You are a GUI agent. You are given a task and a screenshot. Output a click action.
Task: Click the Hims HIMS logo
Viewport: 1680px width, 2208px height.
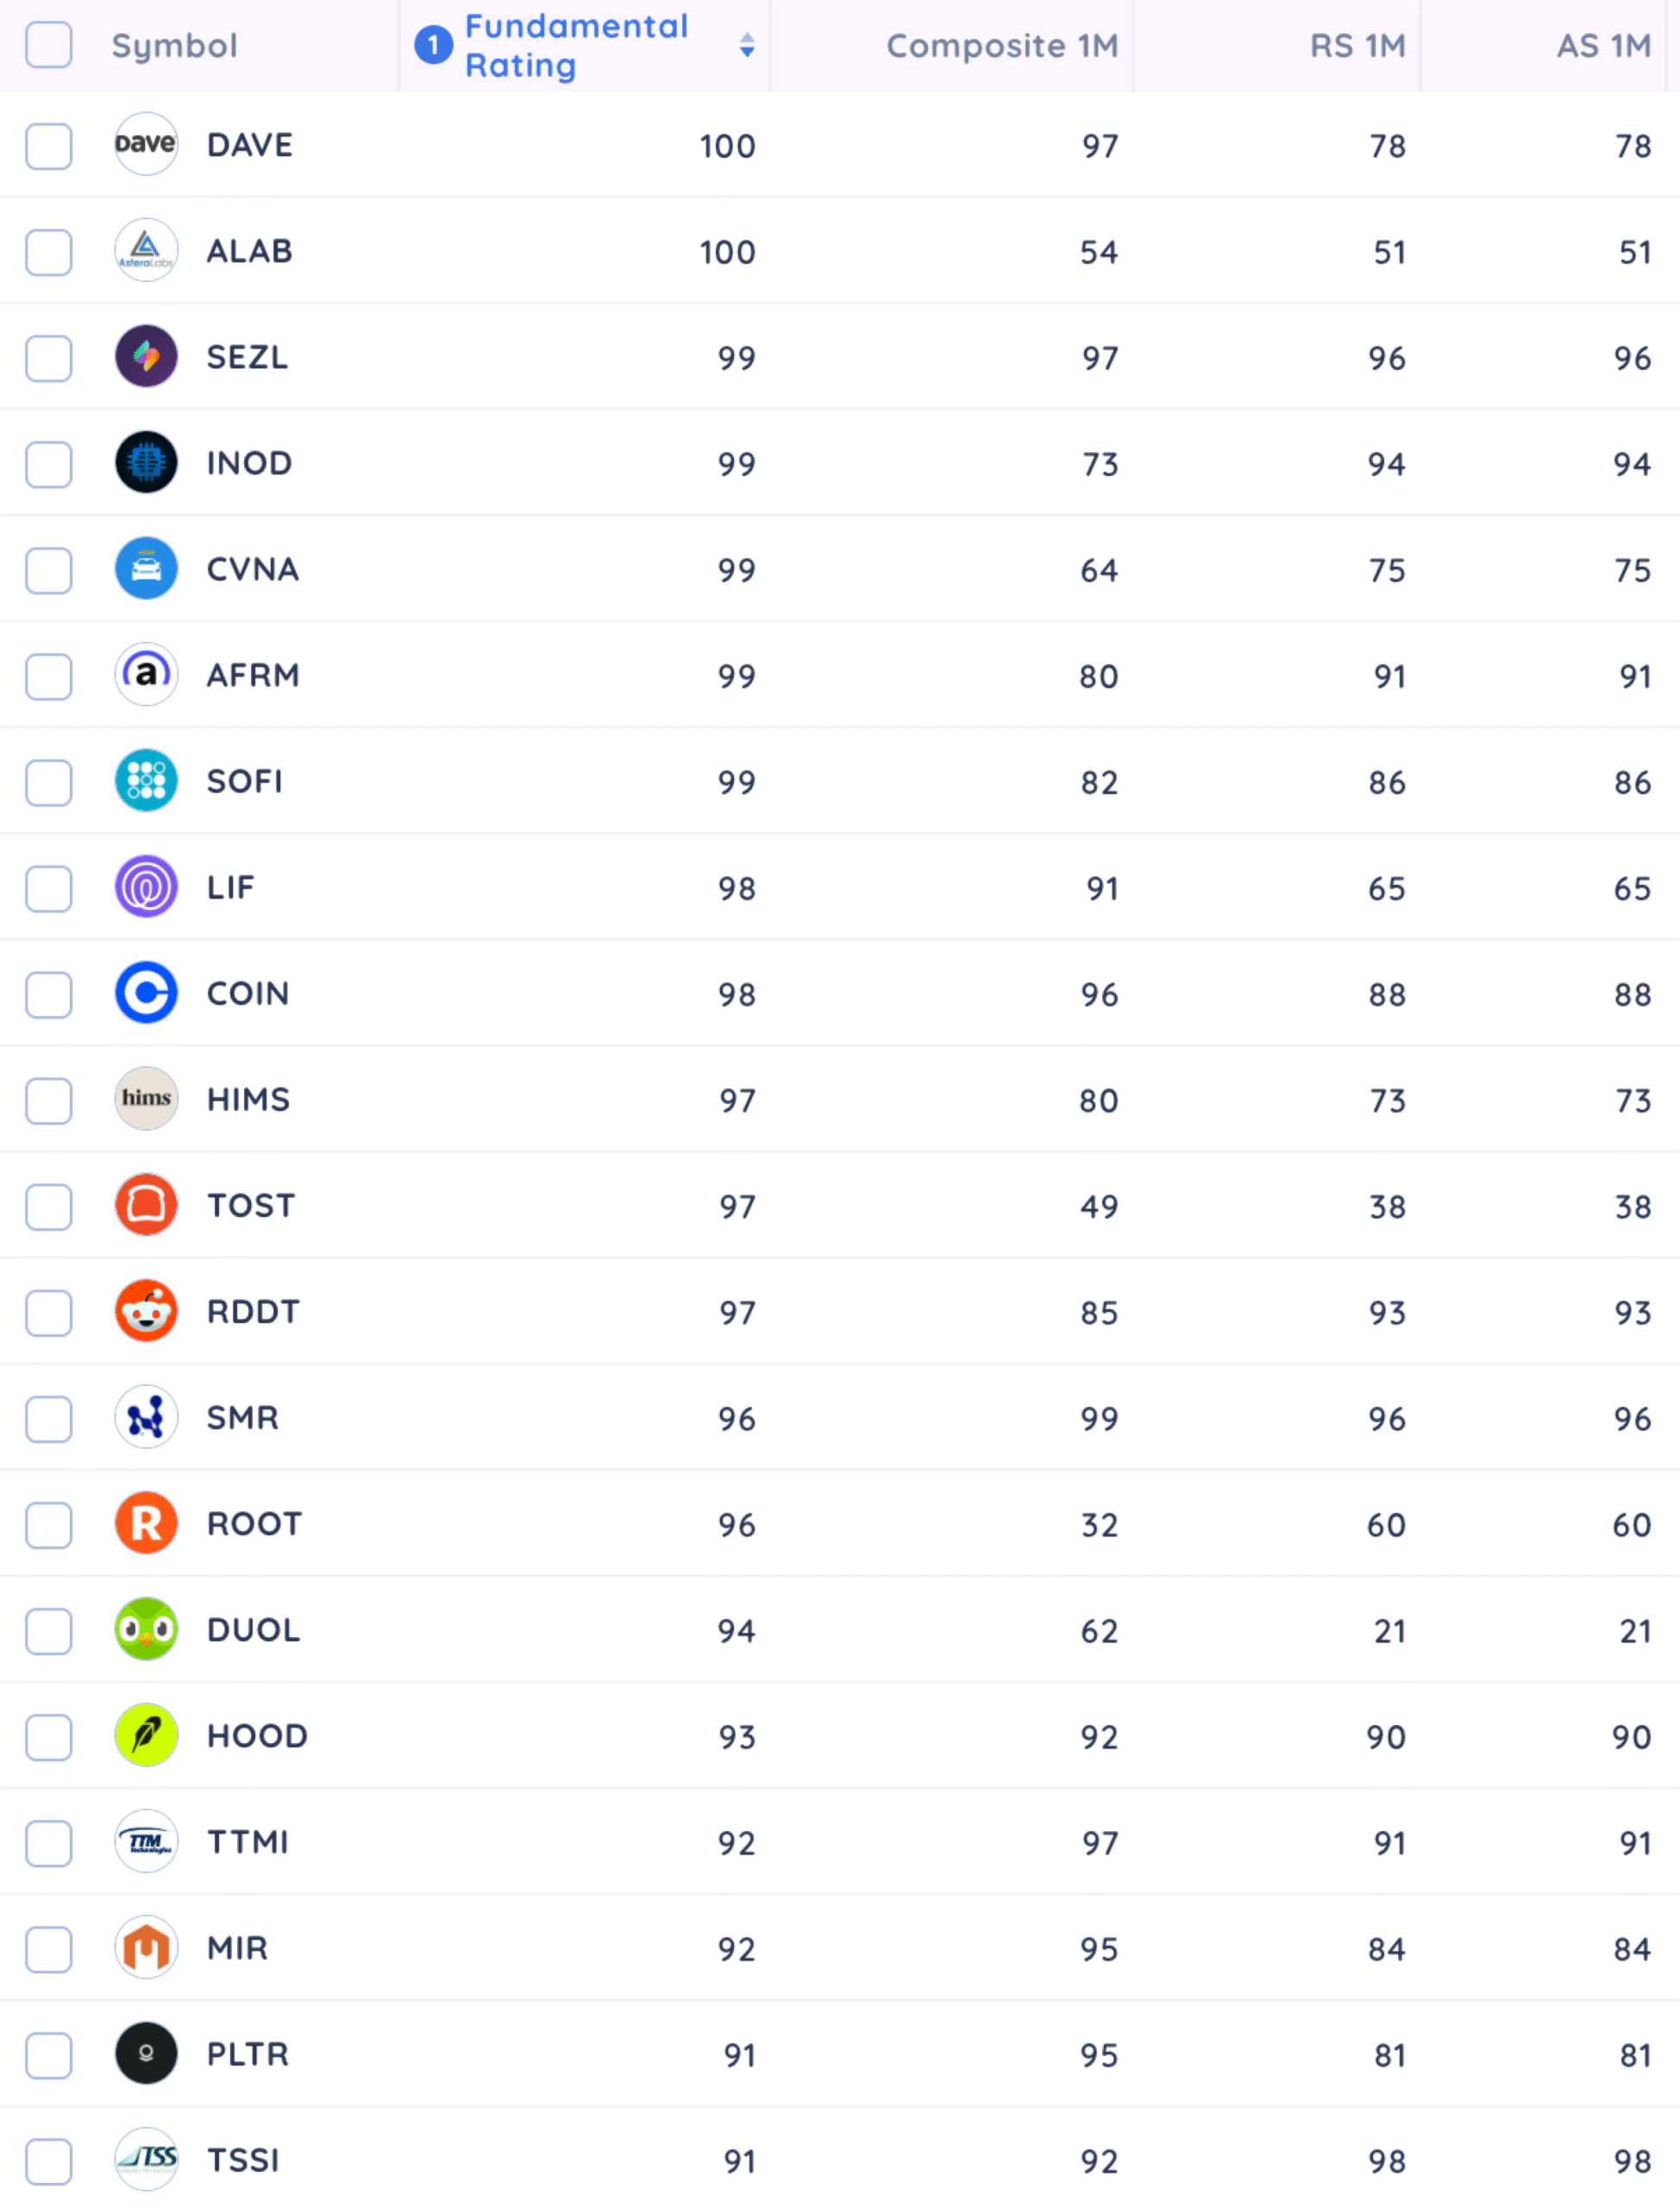pos(146,1099)
